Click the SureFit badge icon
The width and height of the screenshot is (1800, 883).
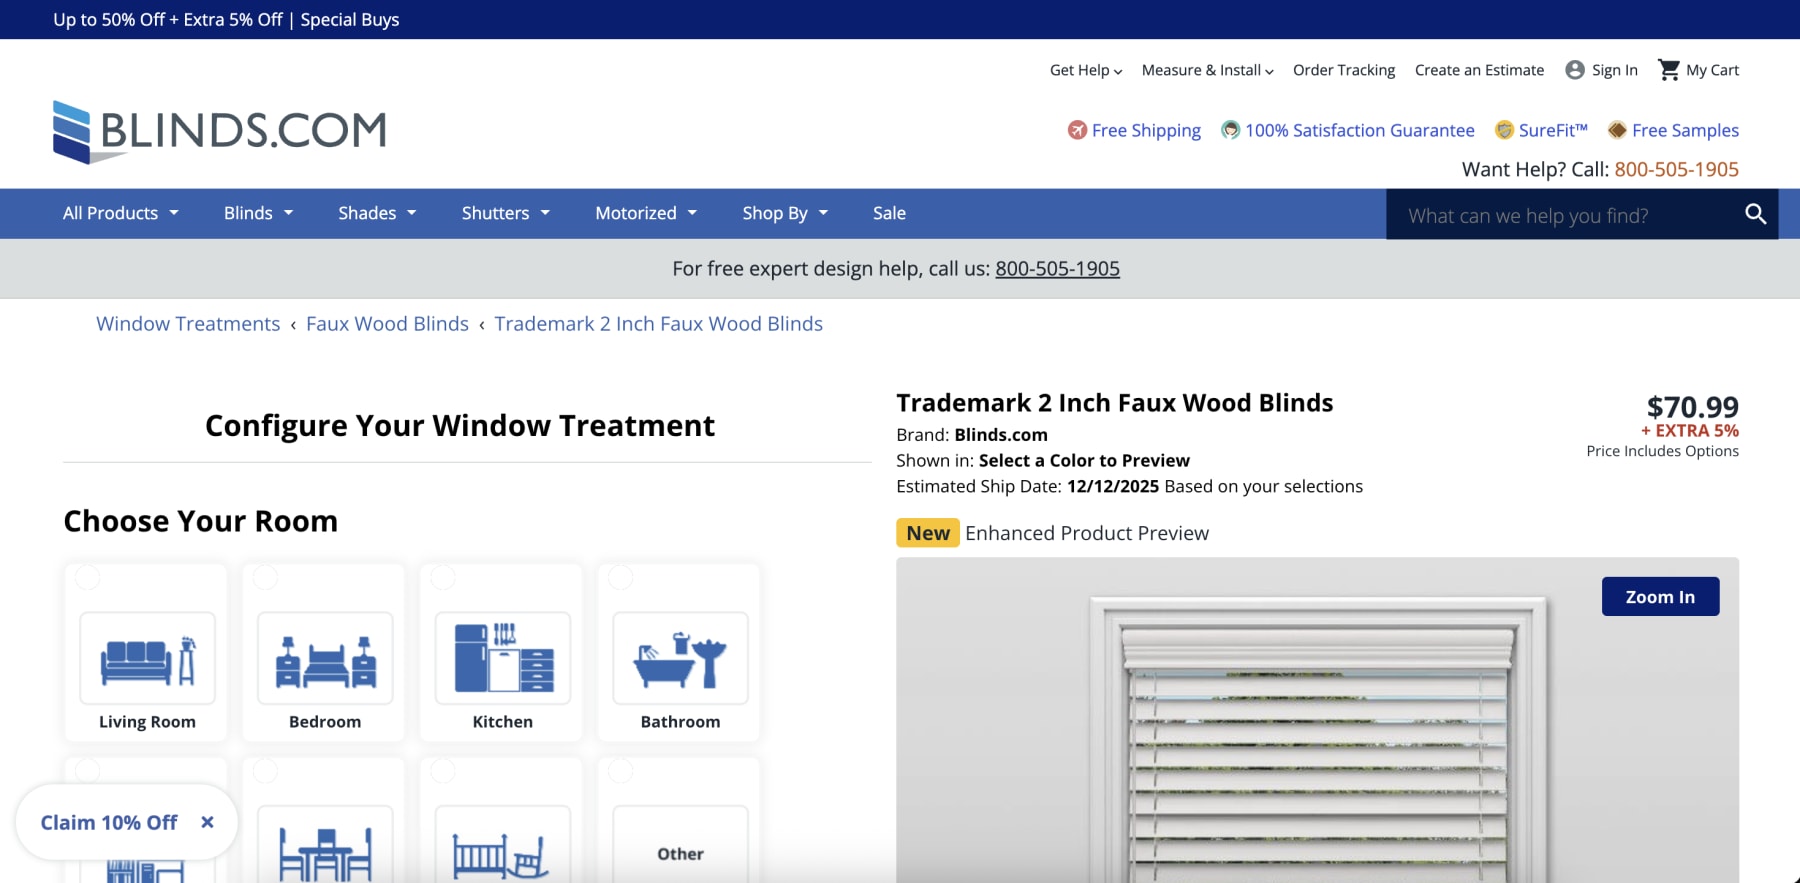[x=1504, y=130]
